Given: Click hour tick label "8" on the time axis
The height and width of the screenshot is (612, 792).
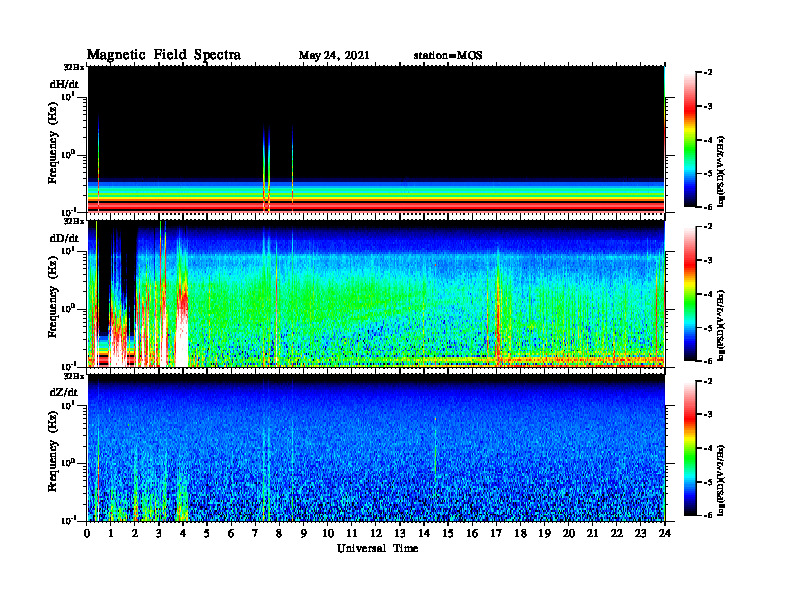Looking at the screenshot, I should click(279, 533).
